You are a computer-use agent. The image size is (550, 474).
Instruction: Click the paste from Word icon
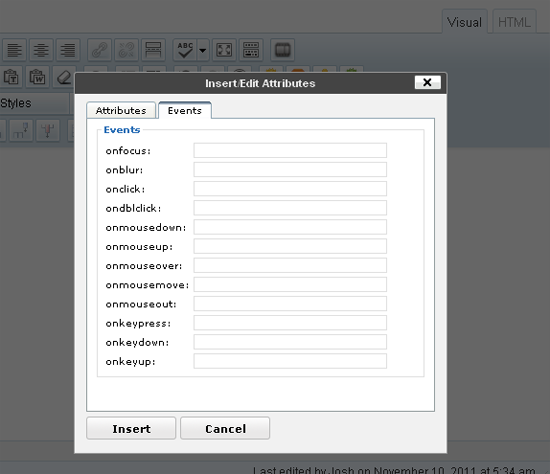click(x=37, y=76)
